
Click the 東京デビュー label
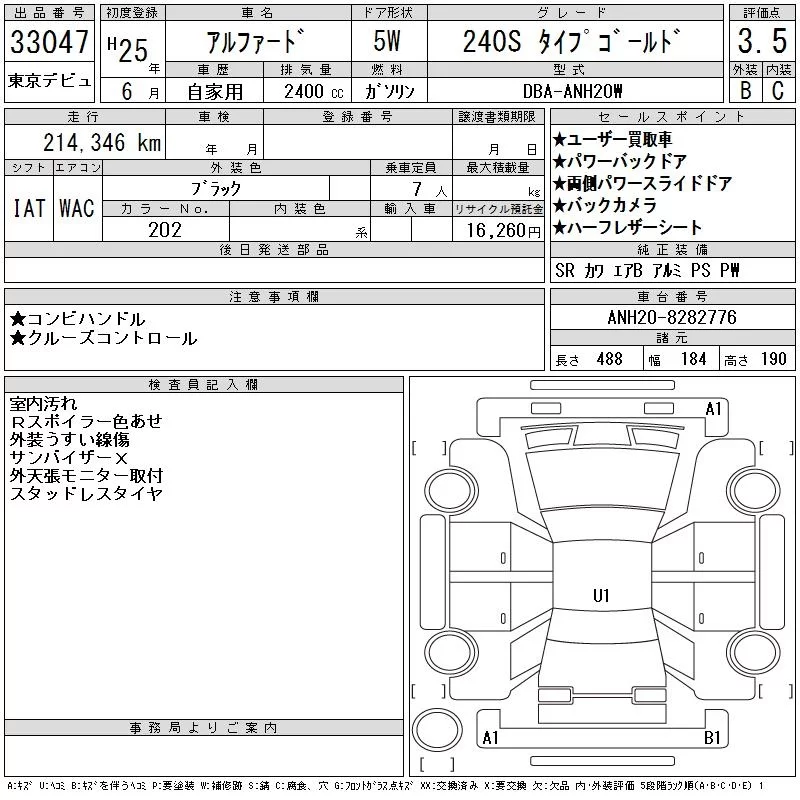pyautogui.click(x=49, y=81)
